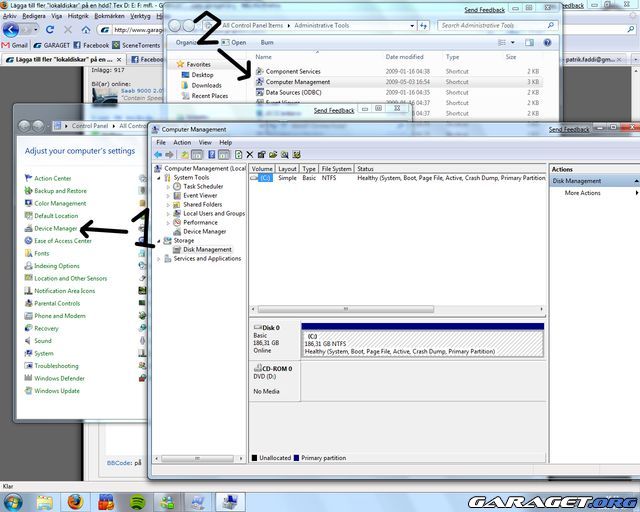Expand the Services and Applications node
Viewport: 640px width, 512px height.
[158, 259]
